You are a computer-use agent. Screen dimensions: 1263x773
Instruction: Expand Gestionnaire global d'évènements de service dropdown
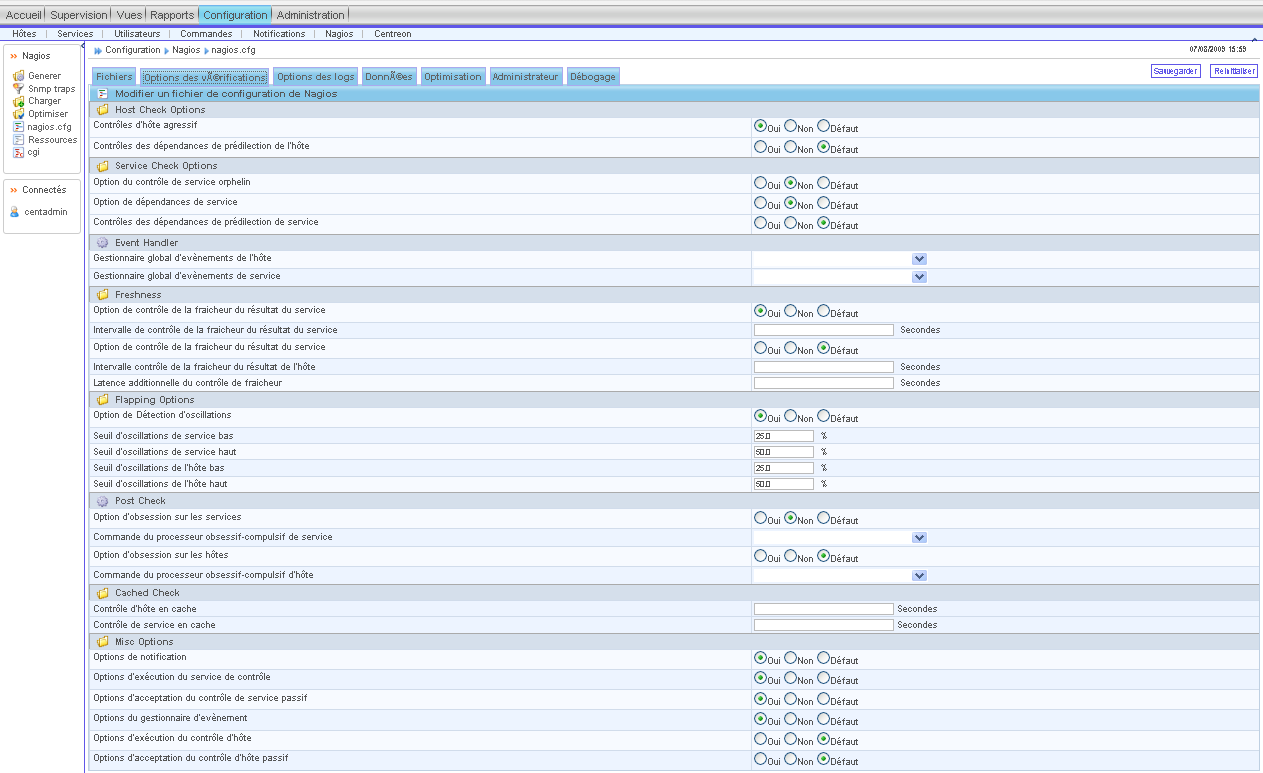[919, 277]
